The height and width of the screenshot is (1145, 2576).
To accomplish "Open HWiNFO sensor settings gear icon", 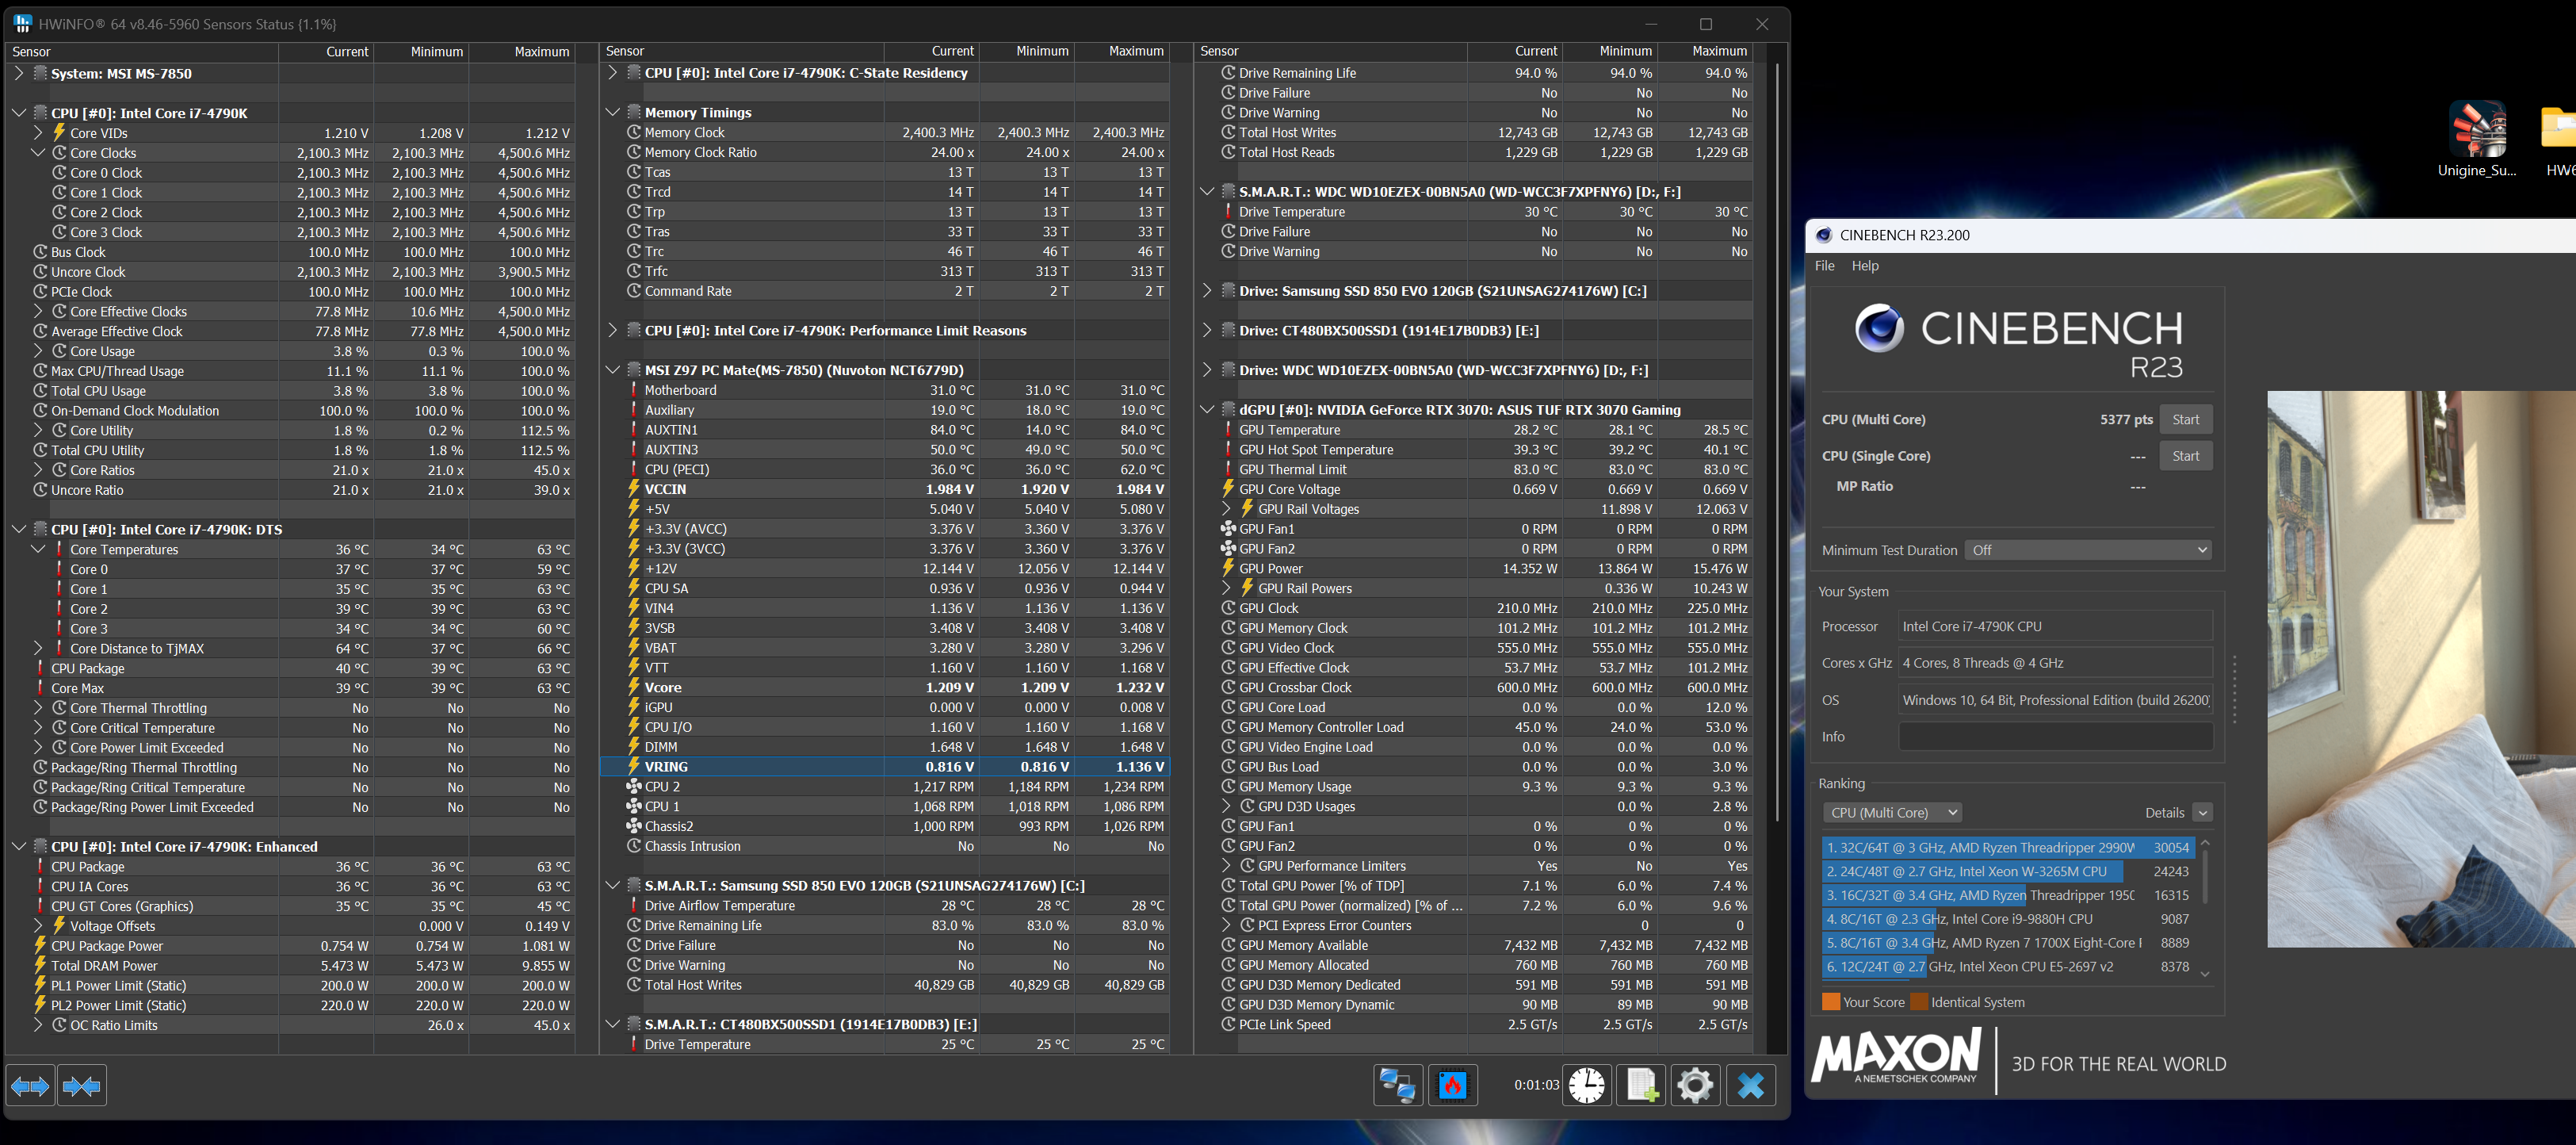I will (1695, 1085).
